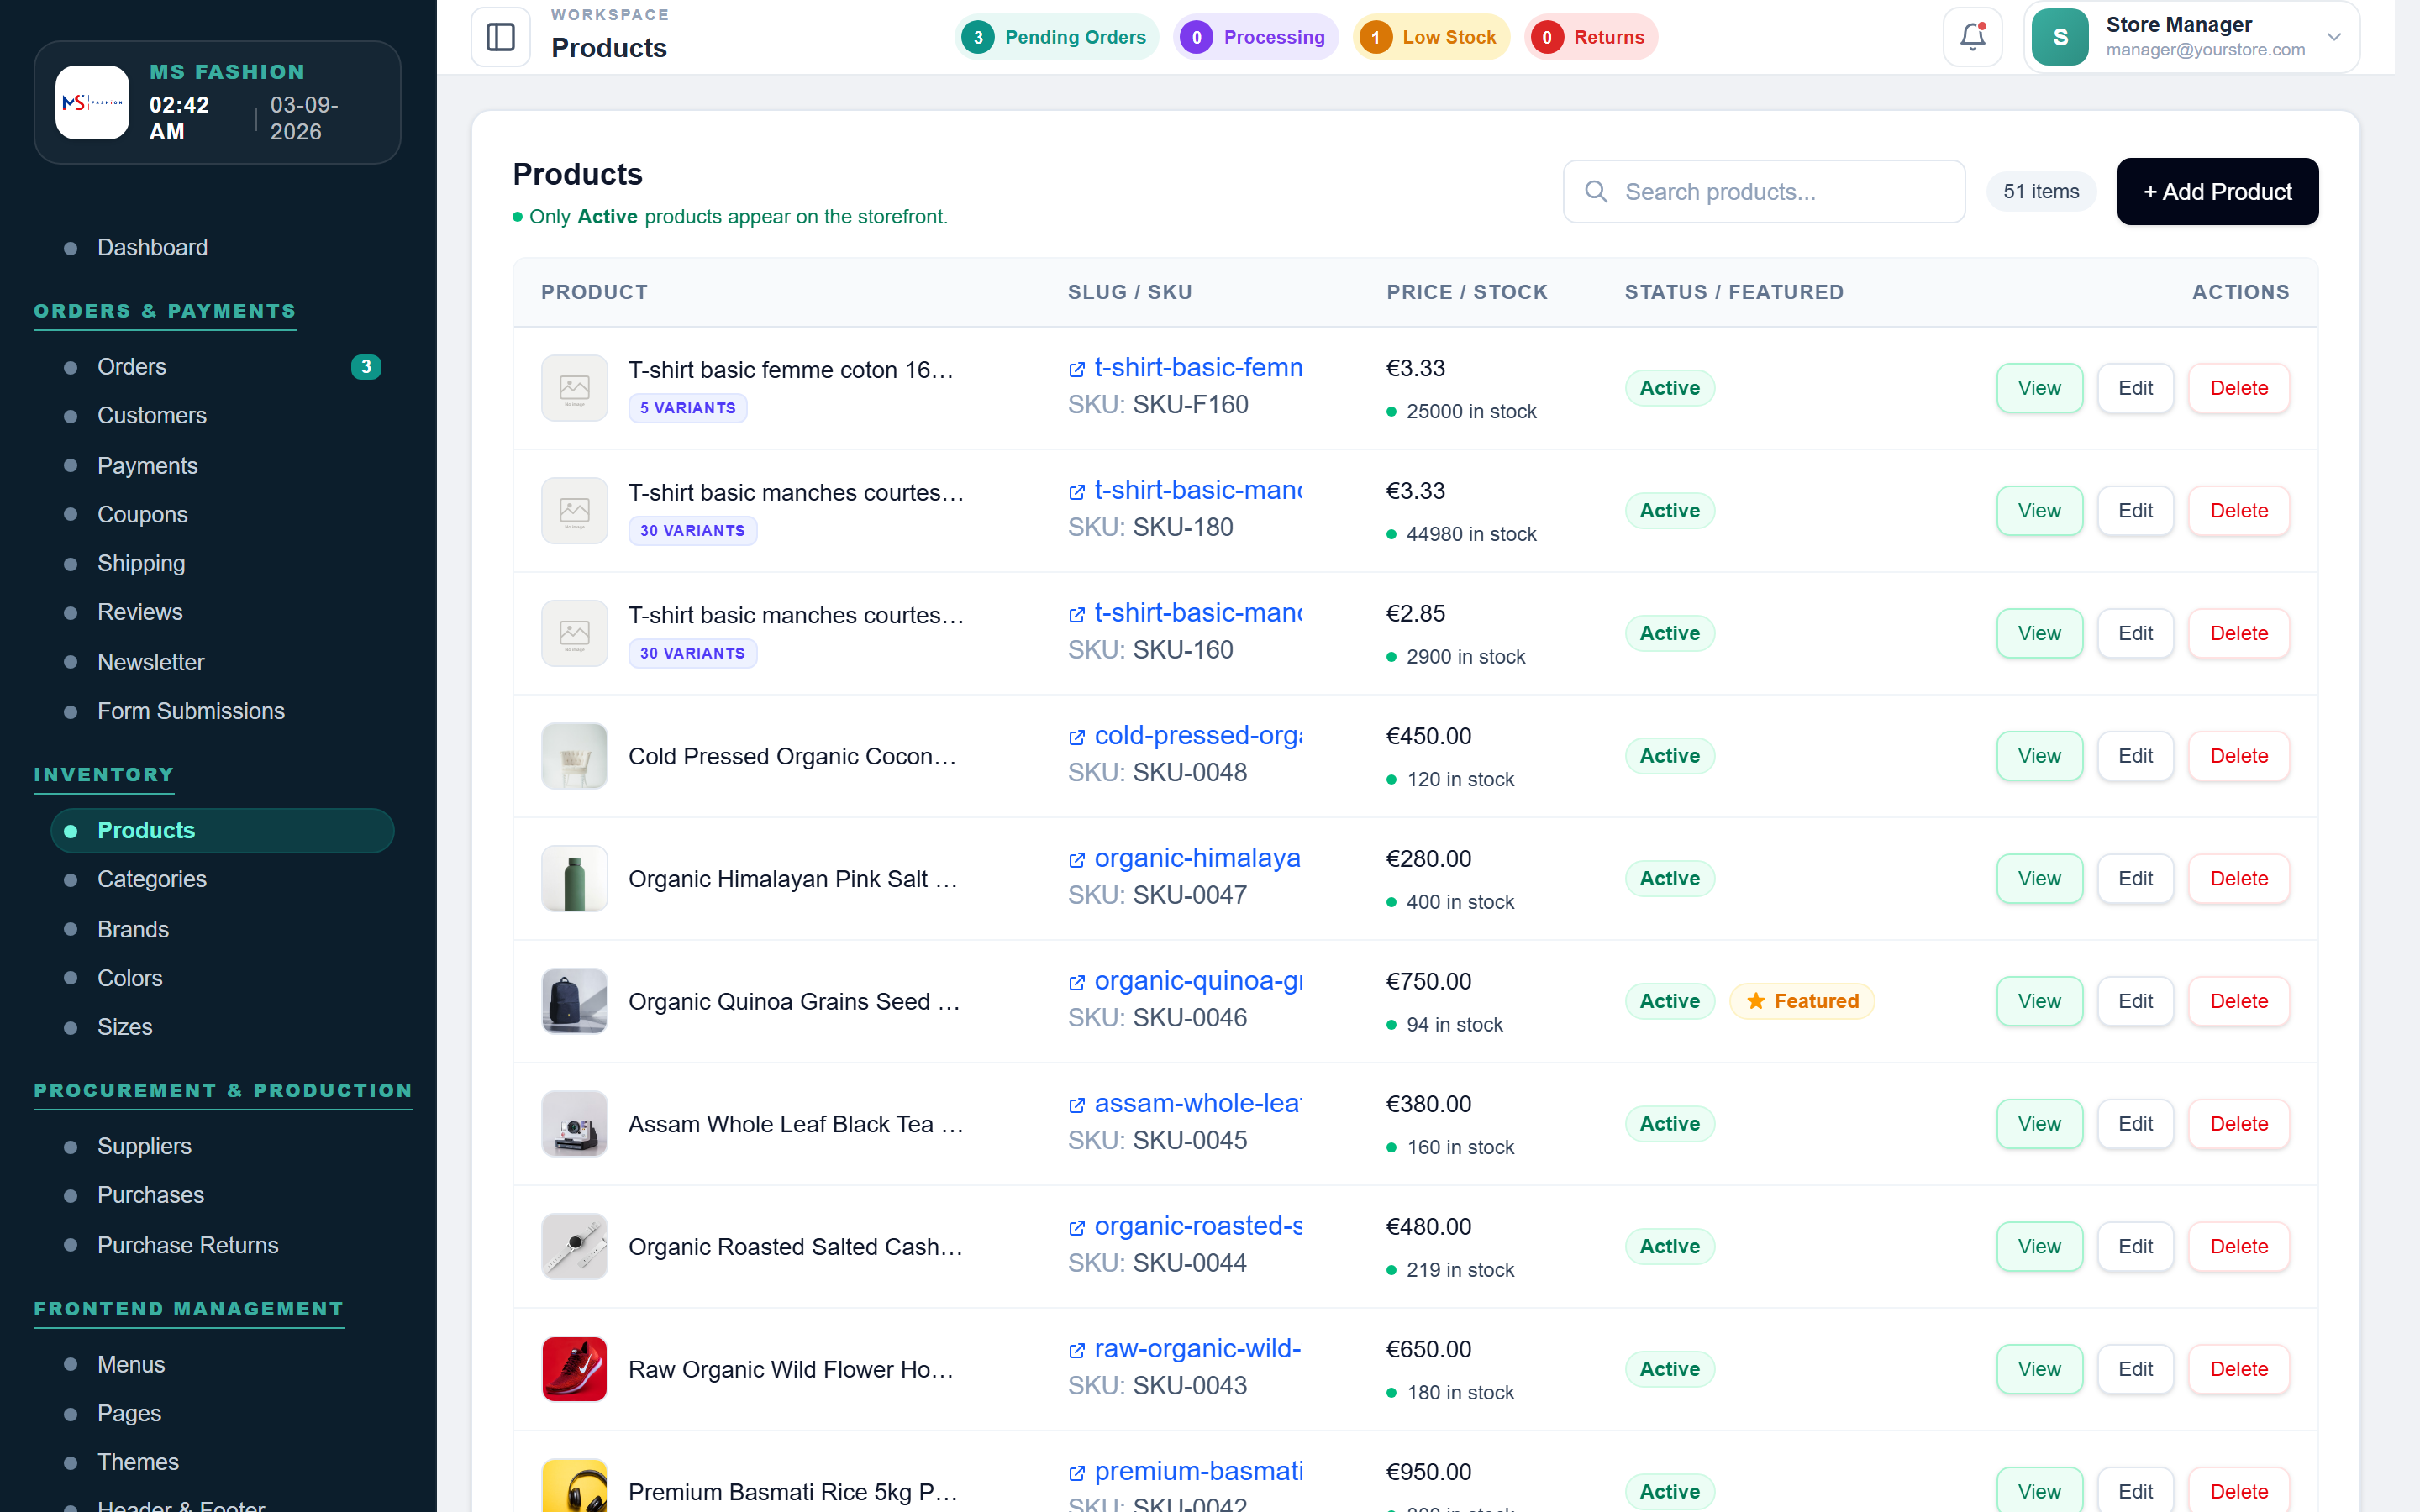The image size is (2420, 1512).
Task: Delete the SKU-0047 pink salt product
Action: tap(2238, 879)
